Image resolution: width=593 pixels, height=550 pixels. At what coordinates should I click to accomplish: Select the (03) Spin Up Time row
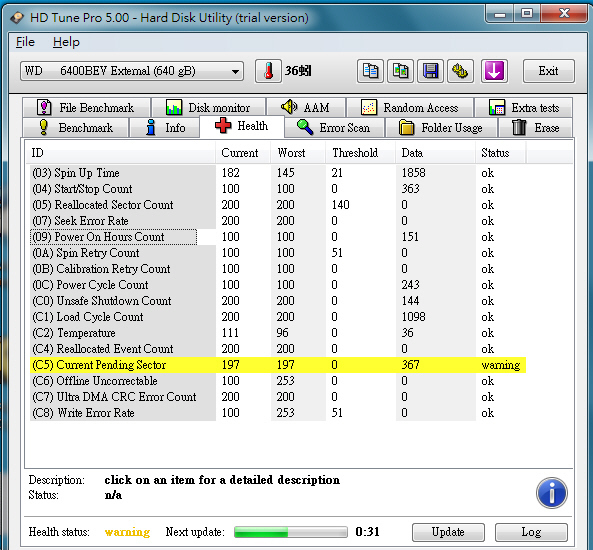click(278, 173)
